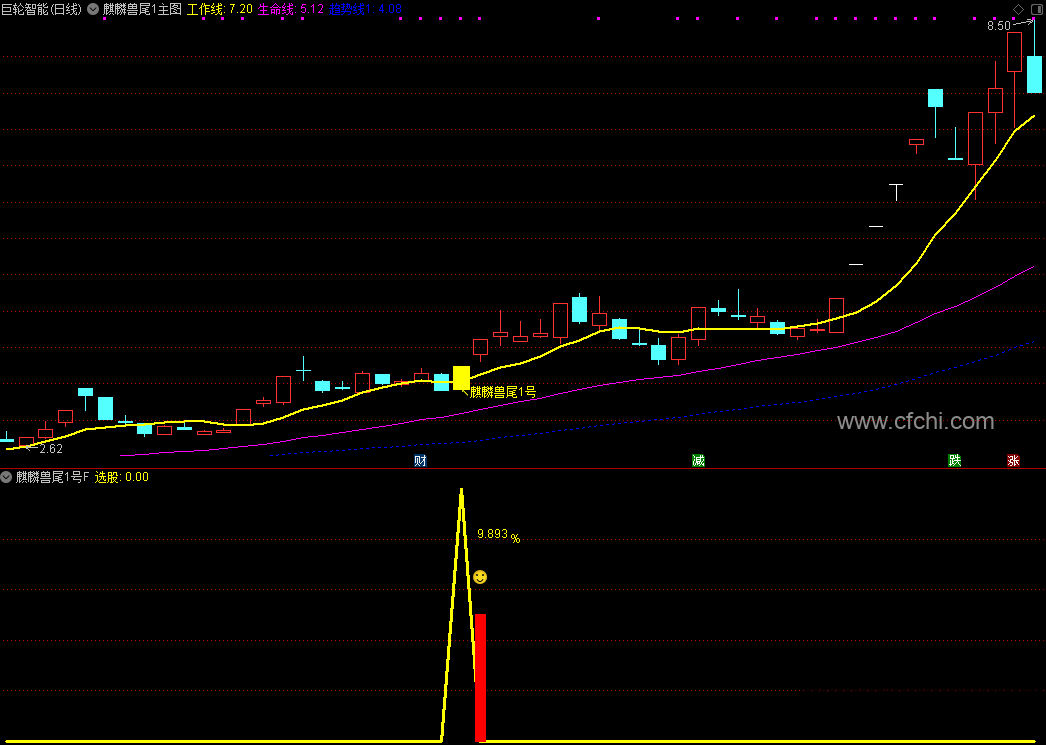Image resolution: width=1046 pixels, height=745 pixels.
Task: Click the 8.50 high price marker
Action: 999,27
